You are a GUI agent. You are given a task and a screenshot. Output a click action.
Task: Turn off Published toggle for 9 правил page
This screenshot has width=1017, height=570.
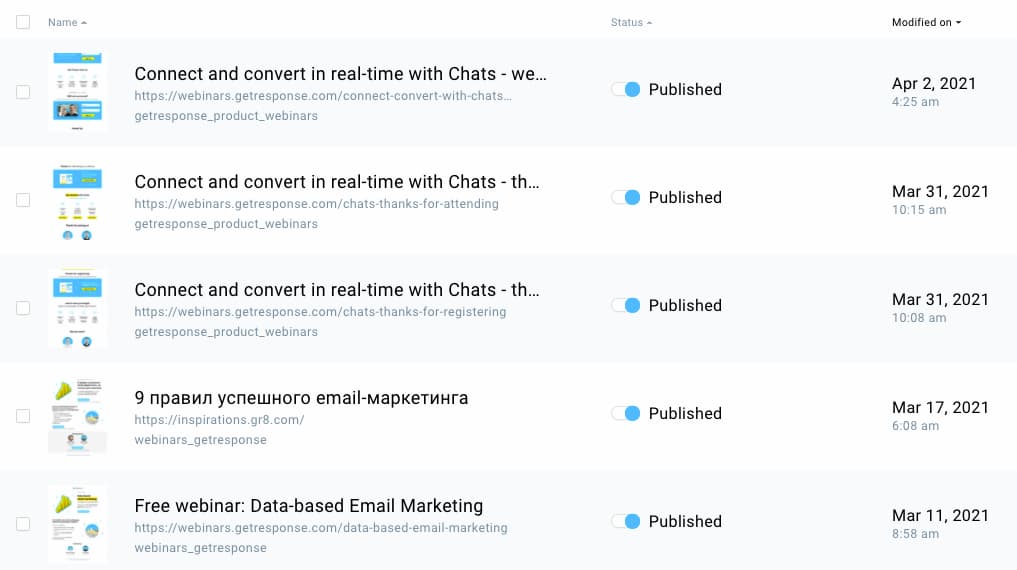tap(626, 413)
